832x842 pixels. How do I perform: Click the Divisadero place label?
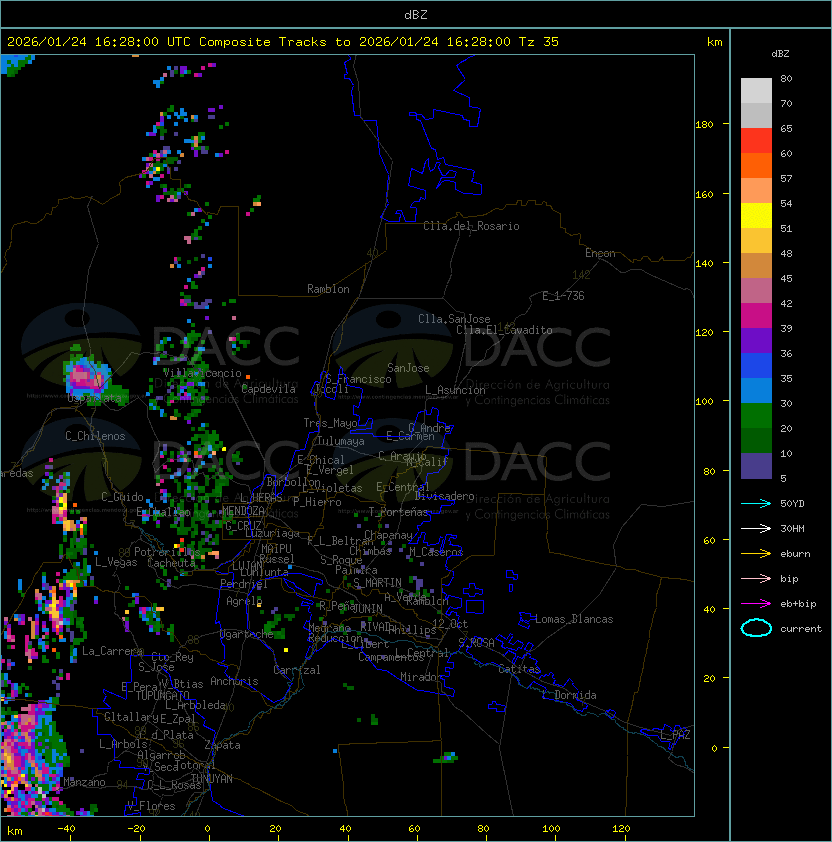pos(444,496)
